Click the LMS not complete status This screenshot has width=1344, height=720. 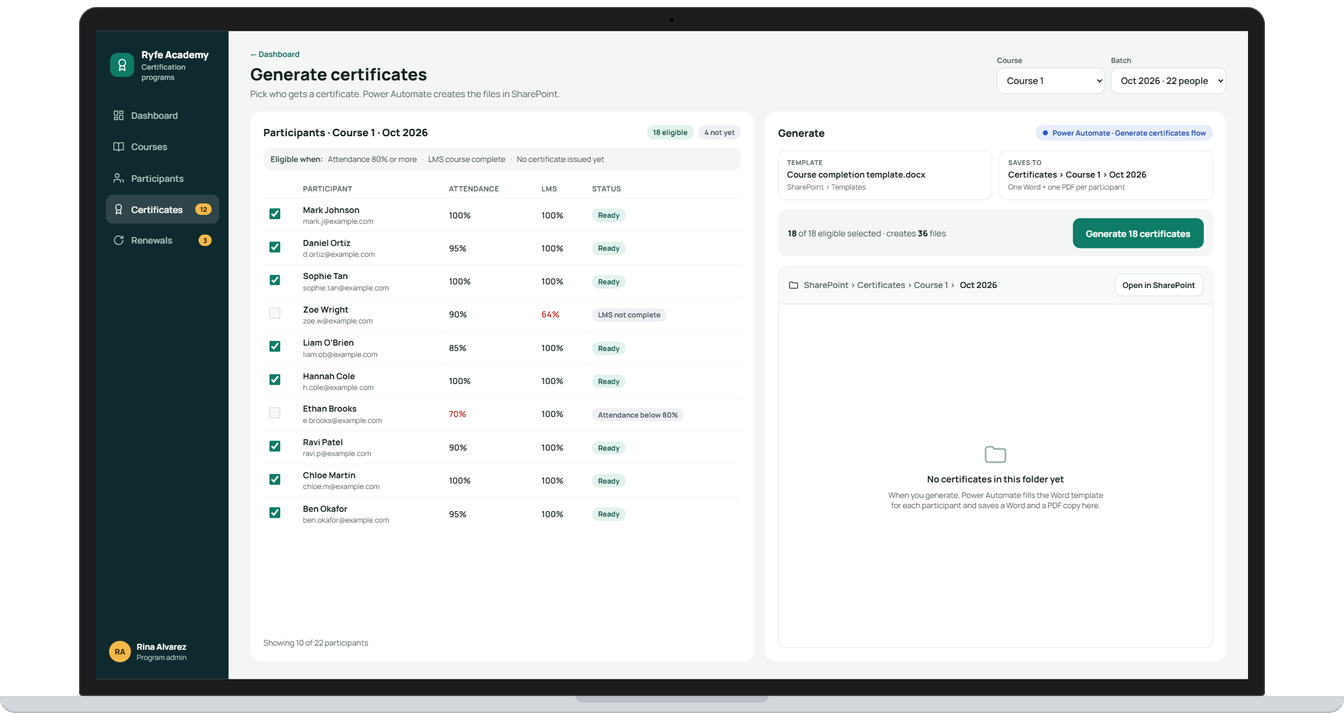click(629, 315)
